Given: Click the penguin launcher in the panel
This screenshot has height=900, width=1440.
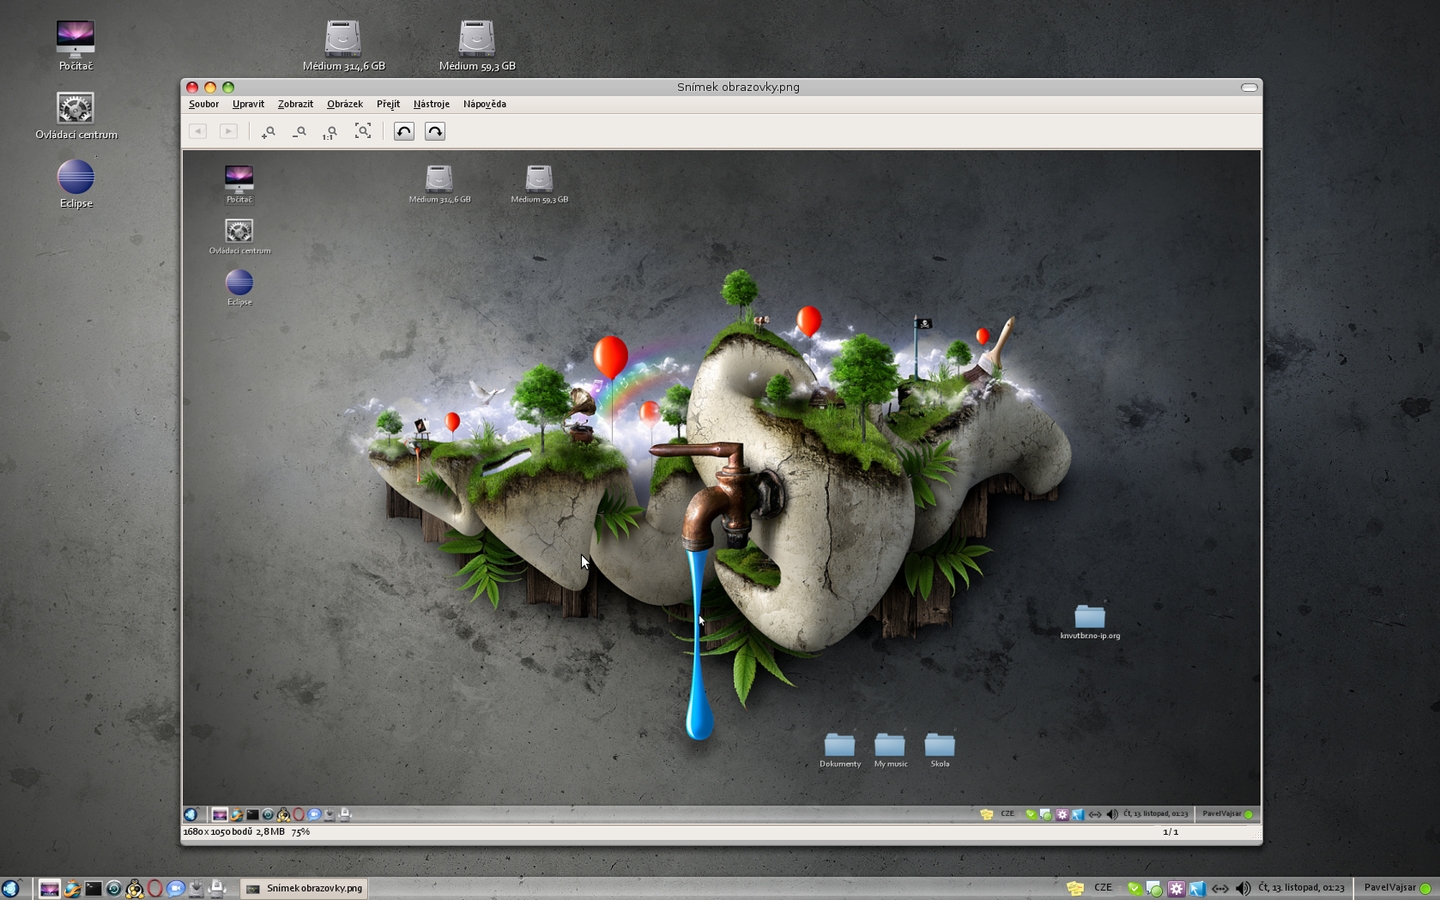Looking at the screenshot, I should (x=134, y=888).
